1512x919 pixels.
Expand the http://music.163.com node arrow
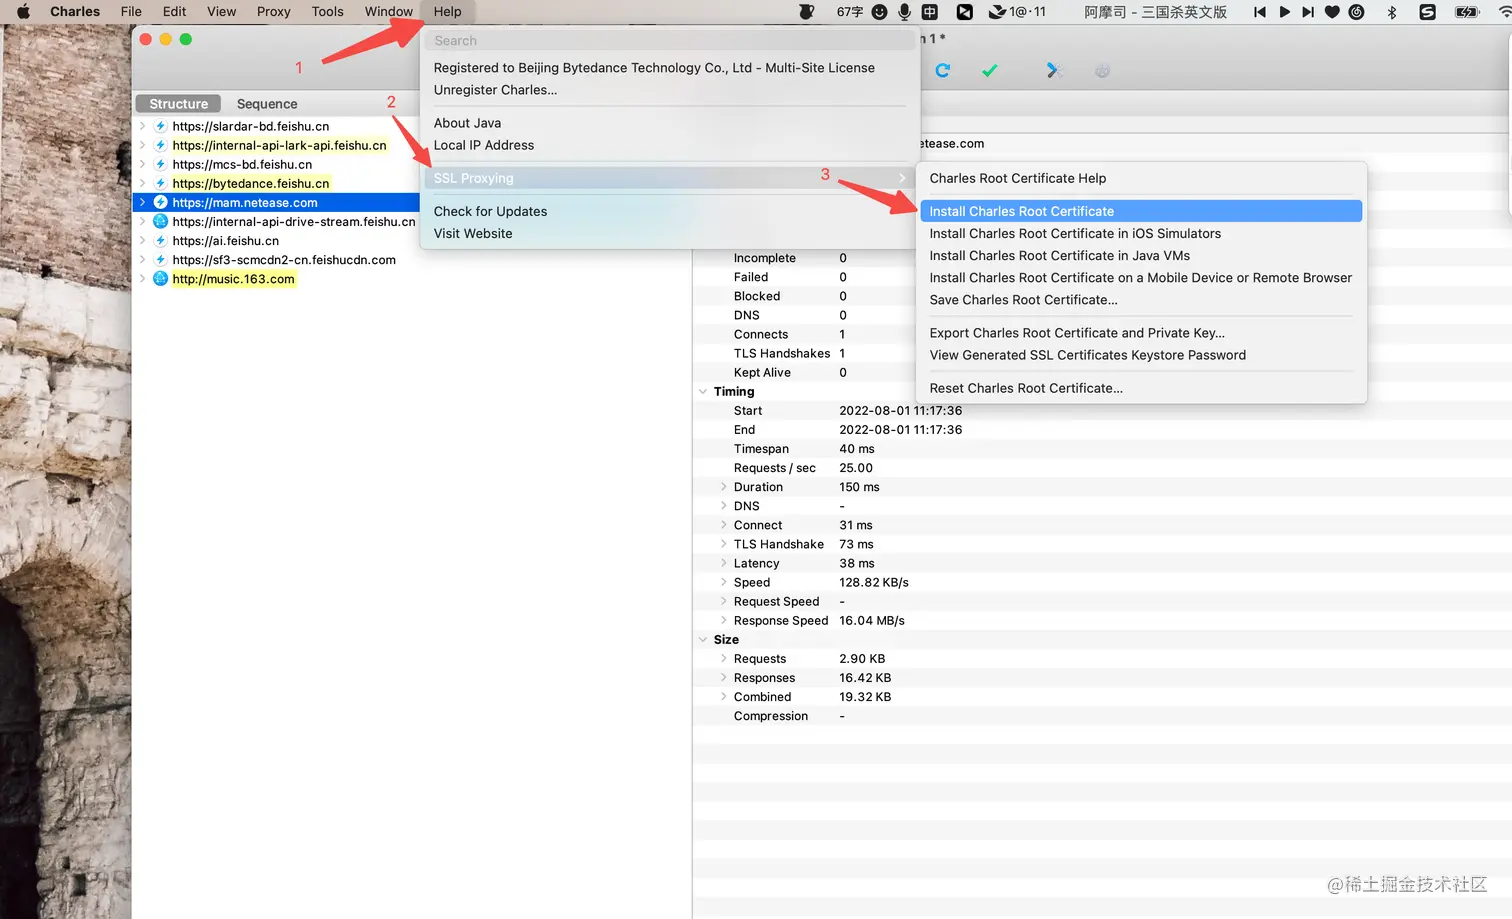pyautogui.click(x=142, y=279)
